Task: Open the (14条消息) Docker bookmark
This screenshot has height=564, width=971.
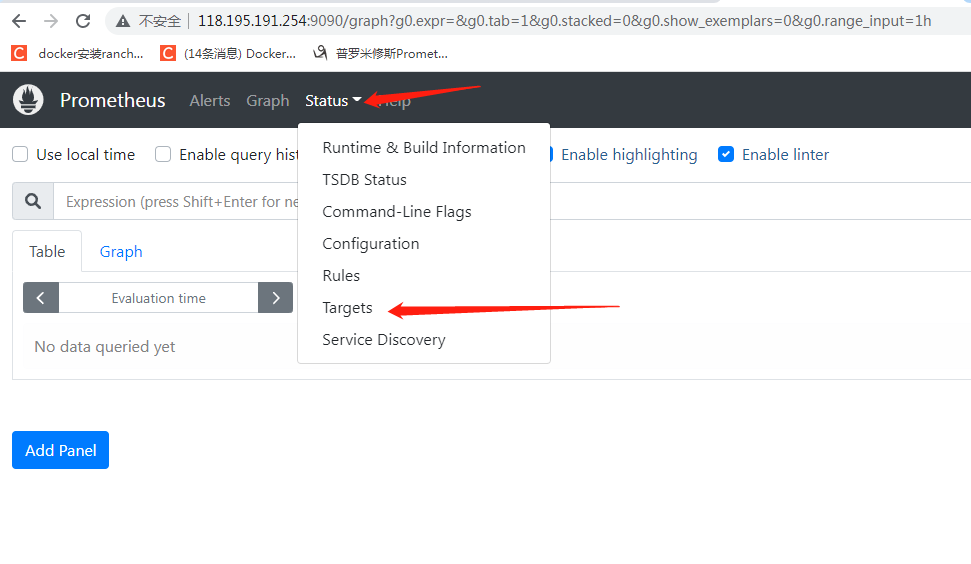Action: (x=228, y=54)
